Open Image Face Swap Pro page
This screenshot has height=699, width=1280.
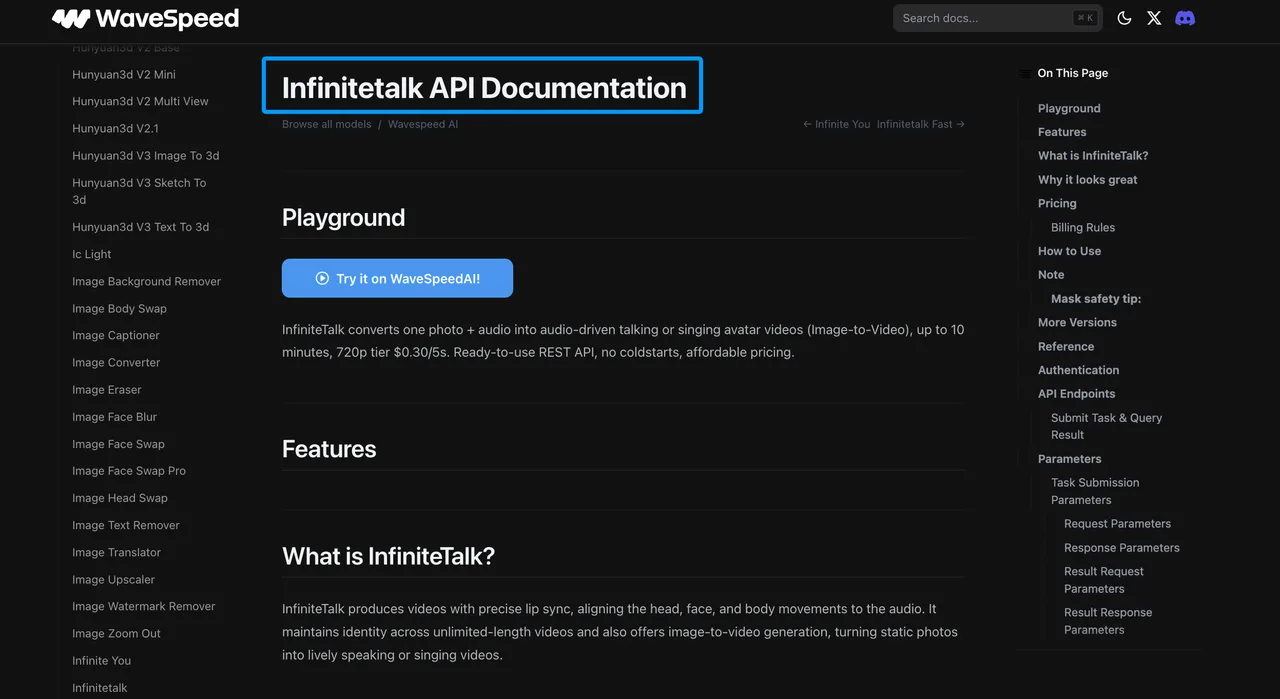pyautogui.click(x=129, y=470)
